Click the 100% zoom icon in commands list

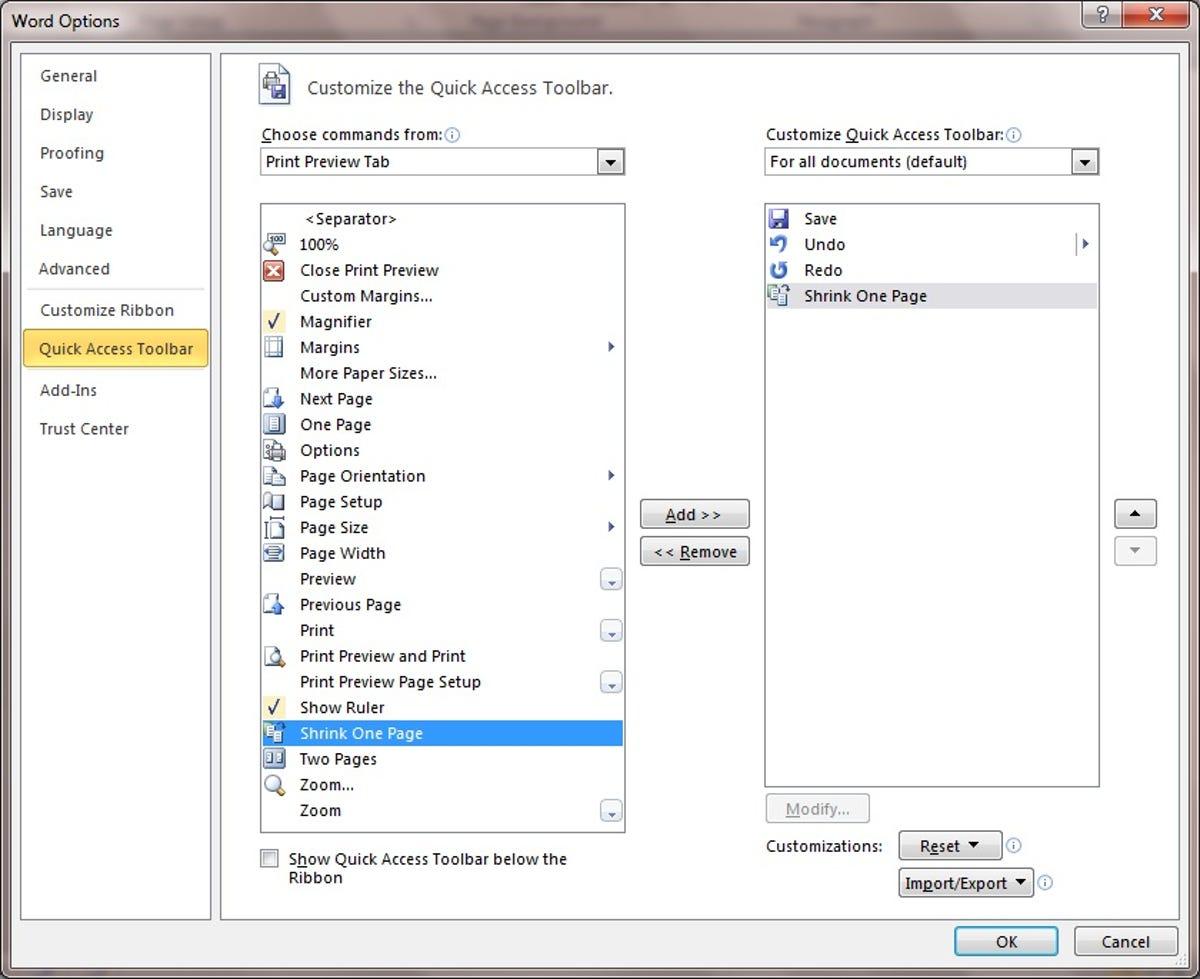coord(274,244)
